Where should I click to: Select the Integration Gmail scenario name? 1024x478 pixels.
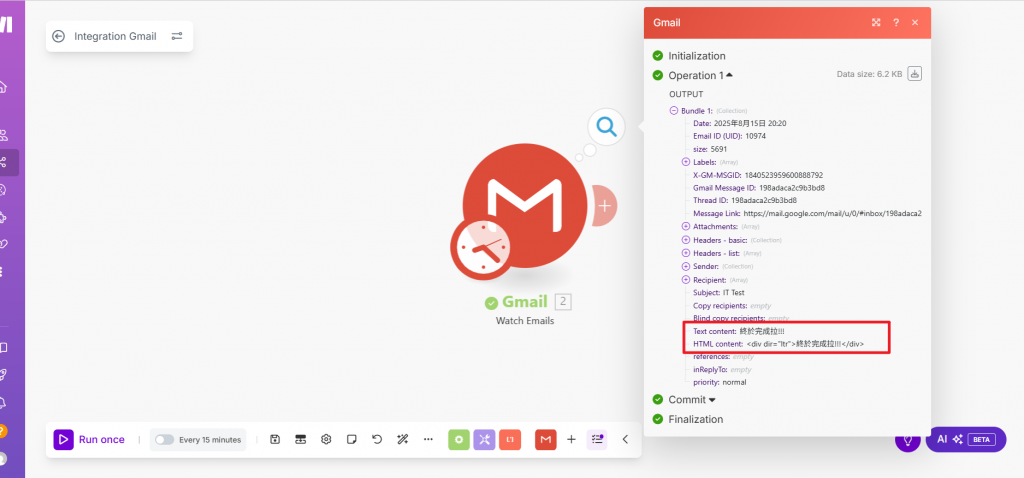[116, 37]
